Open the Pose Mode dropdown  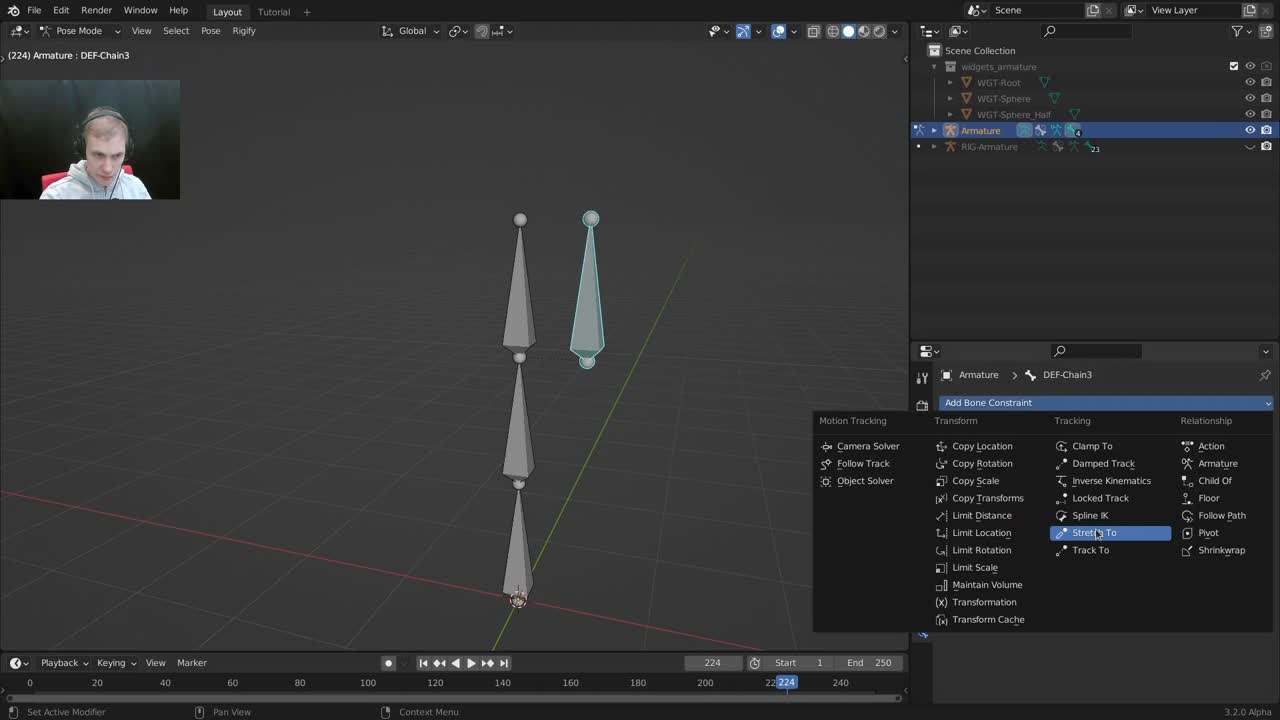tap(78, 31)
